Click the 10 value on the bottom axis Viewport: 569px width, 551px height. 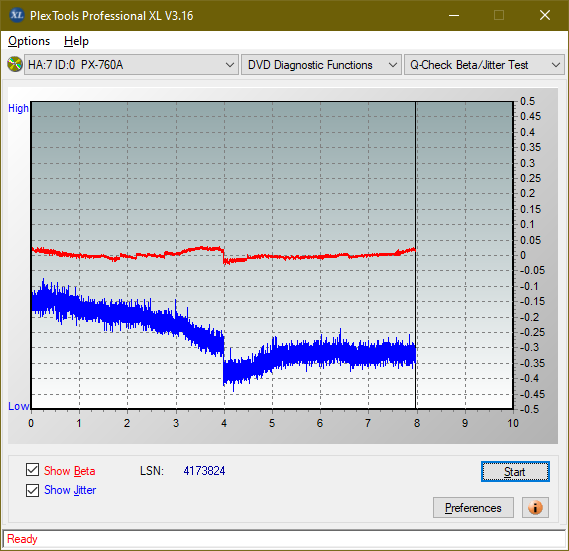tap(513, 423)
